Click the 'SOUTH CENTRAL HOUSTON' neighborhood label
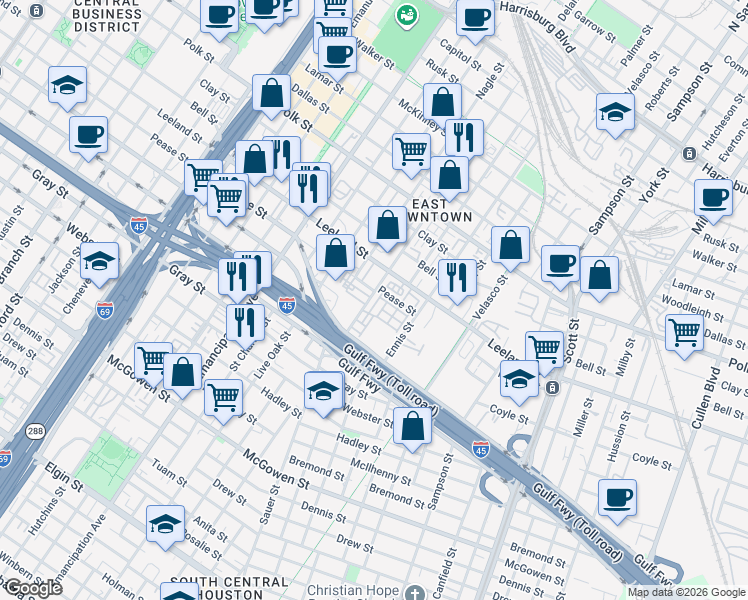The image size is (748, 600). 229,588
